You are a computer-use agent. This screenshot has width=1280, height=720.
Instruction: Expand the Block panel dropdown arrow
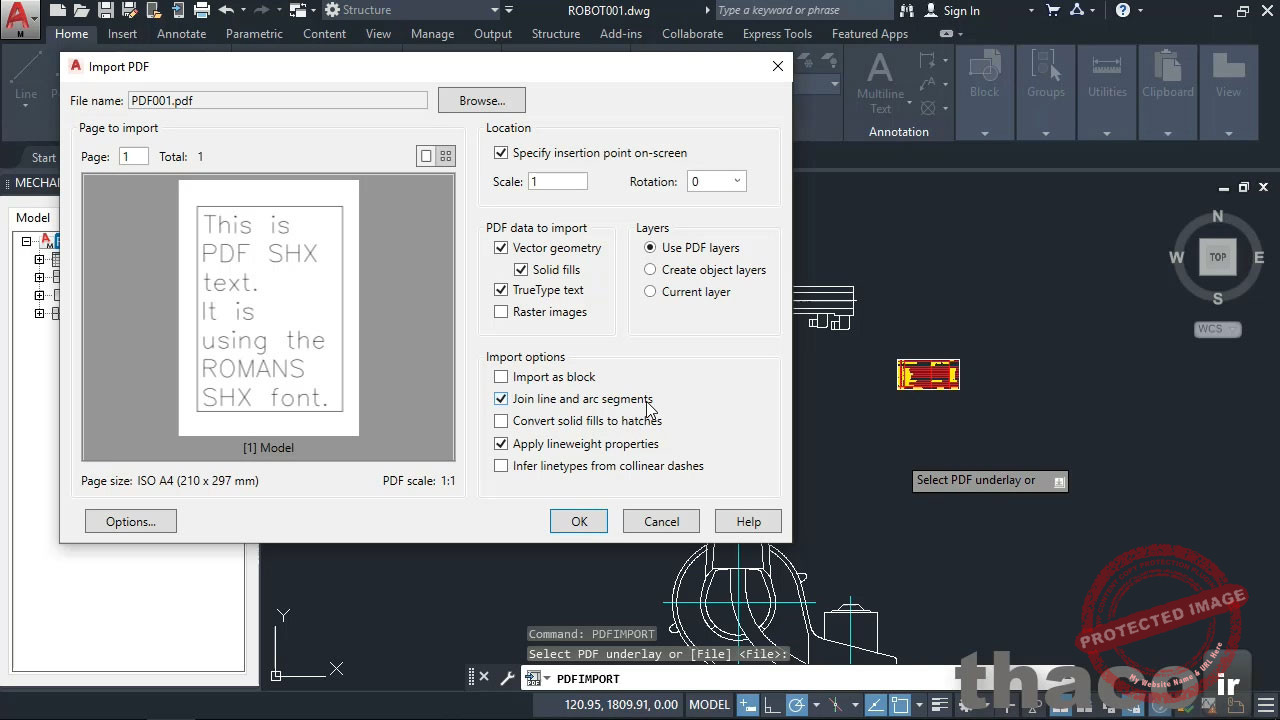pyautogui.click(x=984, y=133)
